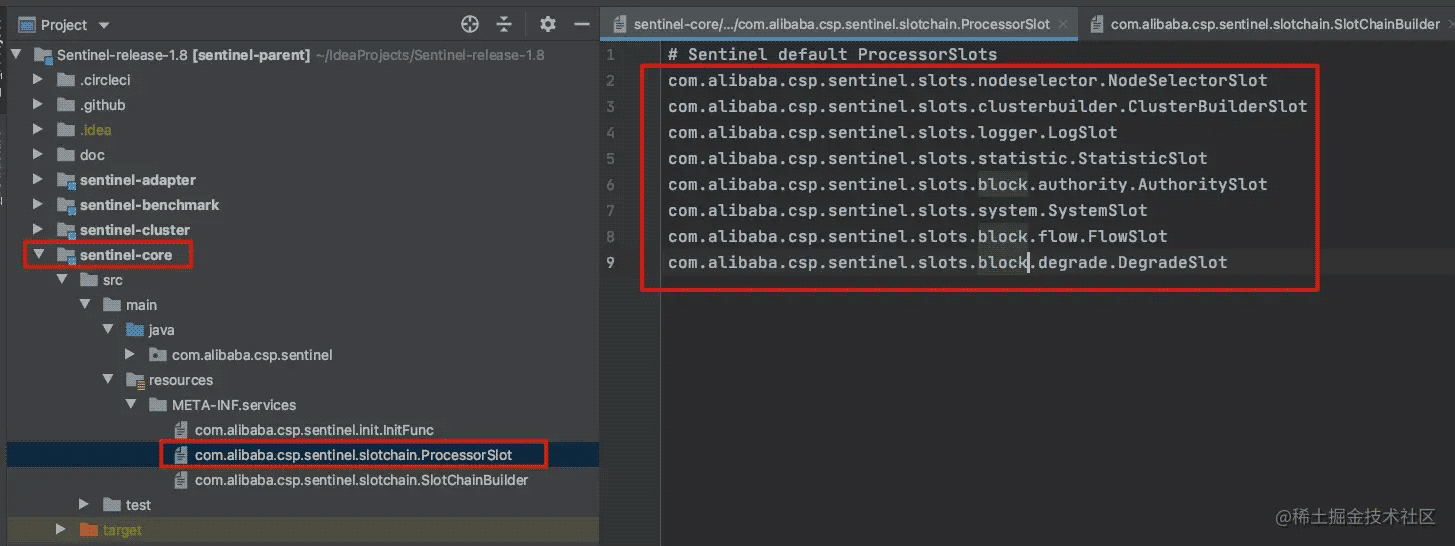Click the orange target folder icon
The width and height of the screenshot is (1455, 546).
[89, 530]
